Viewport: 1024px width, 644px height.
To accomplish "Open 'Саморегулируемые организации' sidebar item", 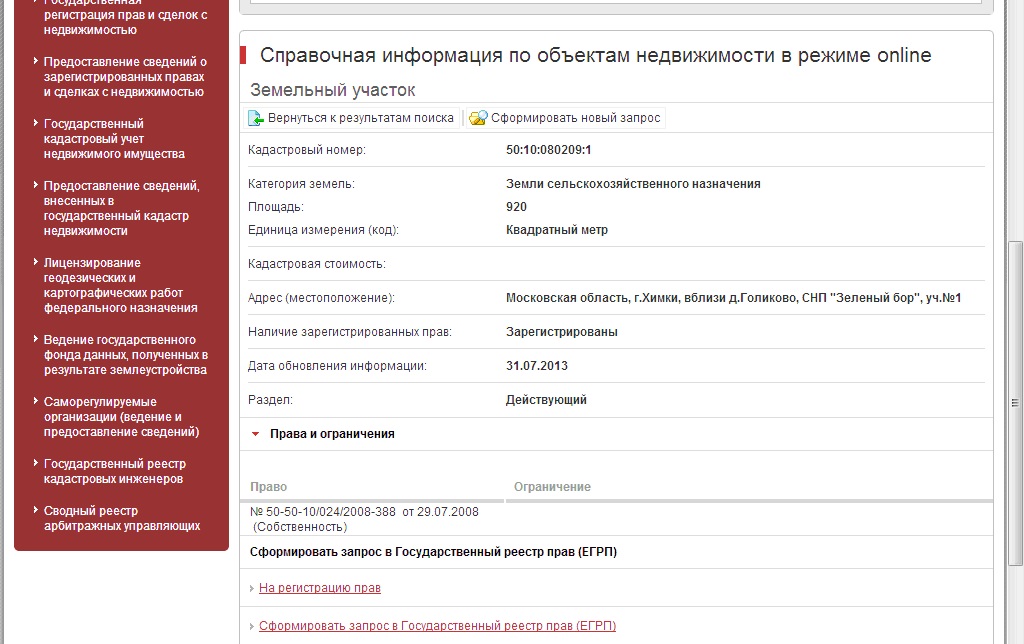I will coord(121,417).
